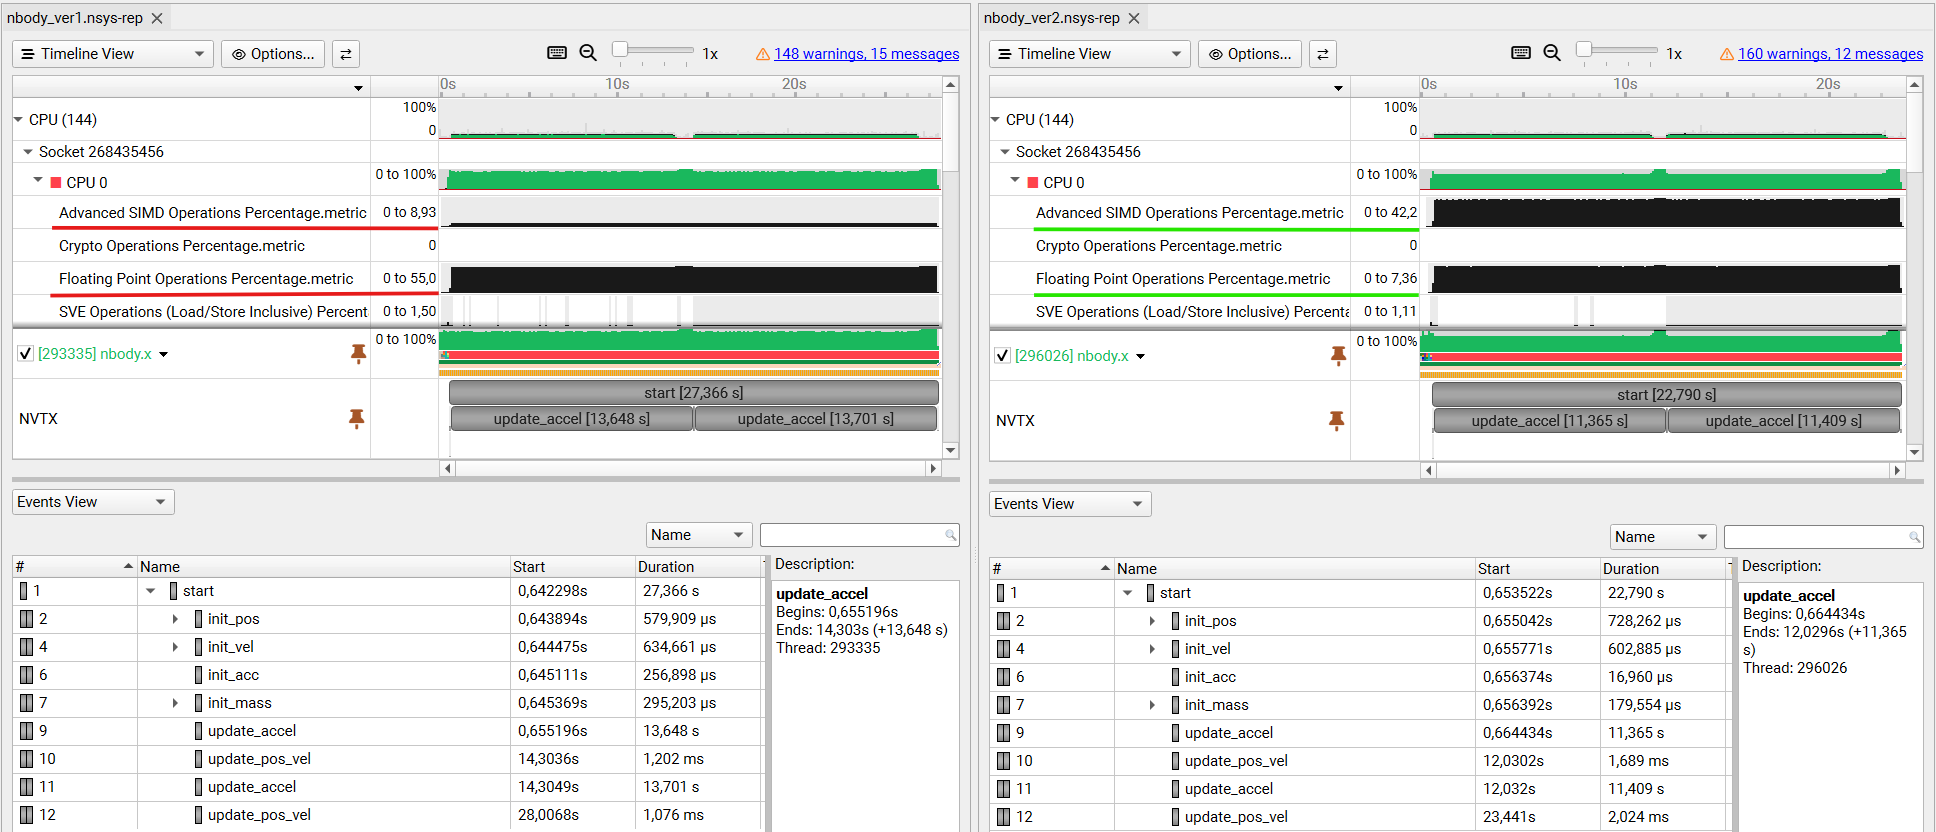Image resolution: width=1936 pixels, height=832 pixels.
Task: Close the nbody_ver1.nsys-rep tab
Action: coord(157,18)
